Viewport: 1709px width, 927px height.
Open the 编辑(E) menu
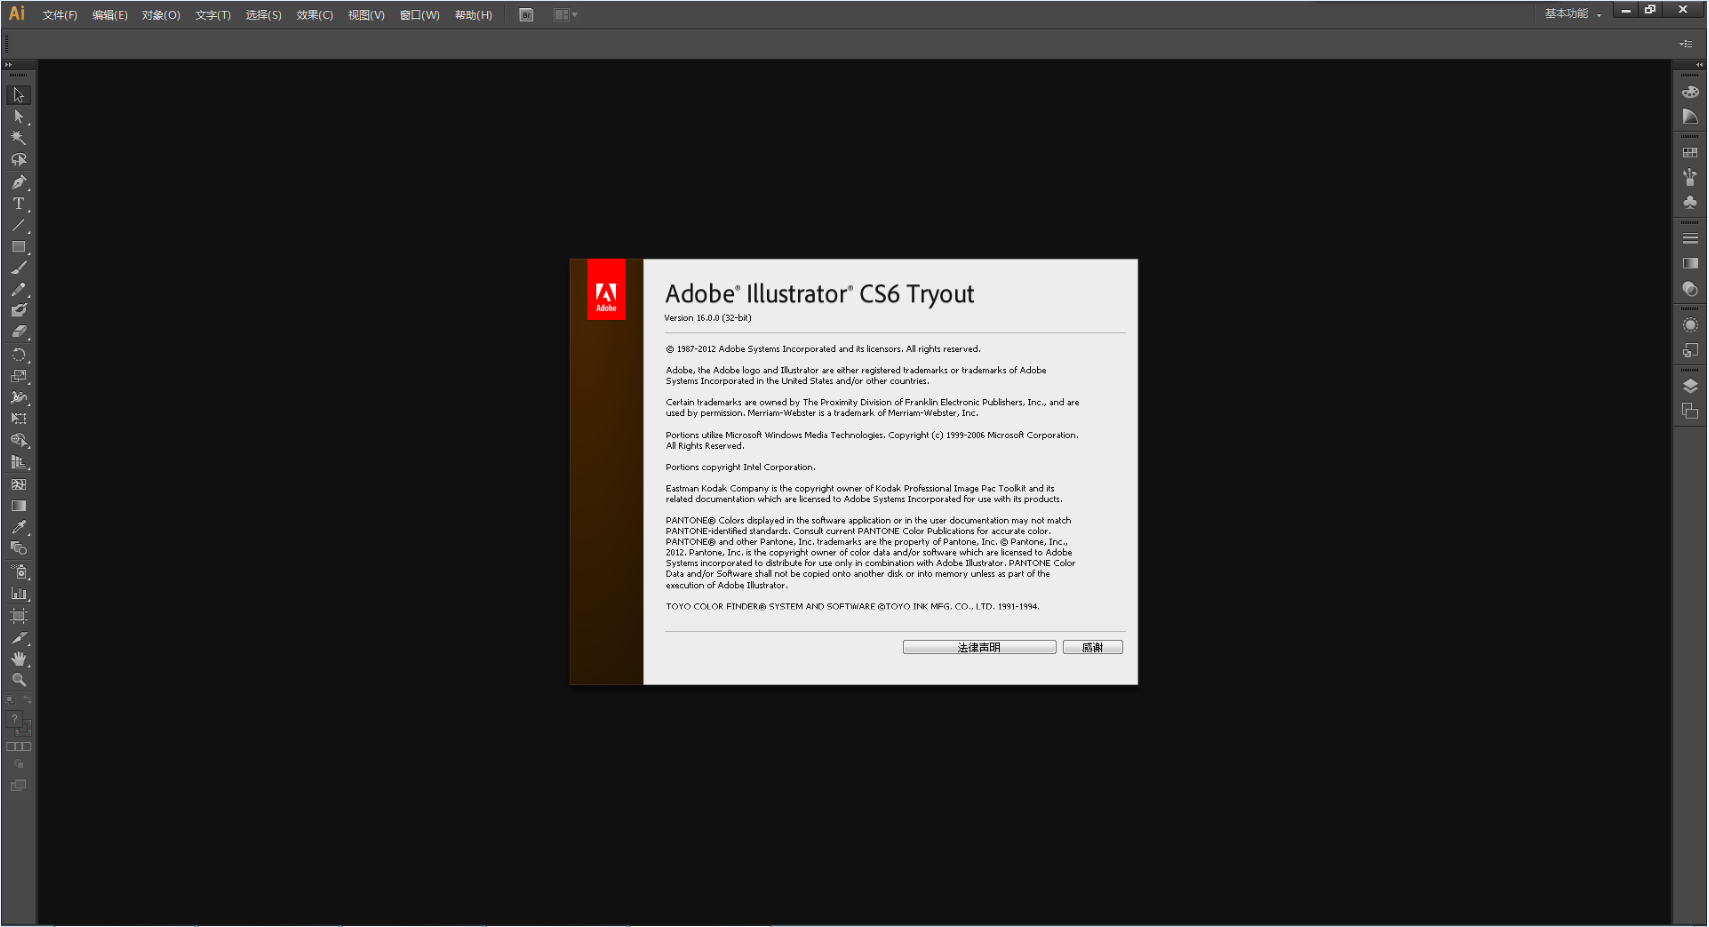pyautogui.click(x=110, y=15)
